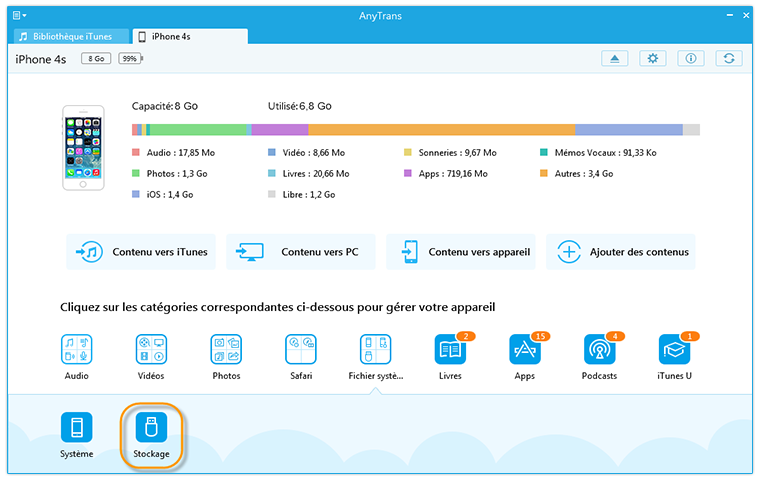Screen dimensions: 760x481
Task: Click the 'Audio : 17,85 Mo' legend text
Action: pyautogui.click(x=181, y=153)
